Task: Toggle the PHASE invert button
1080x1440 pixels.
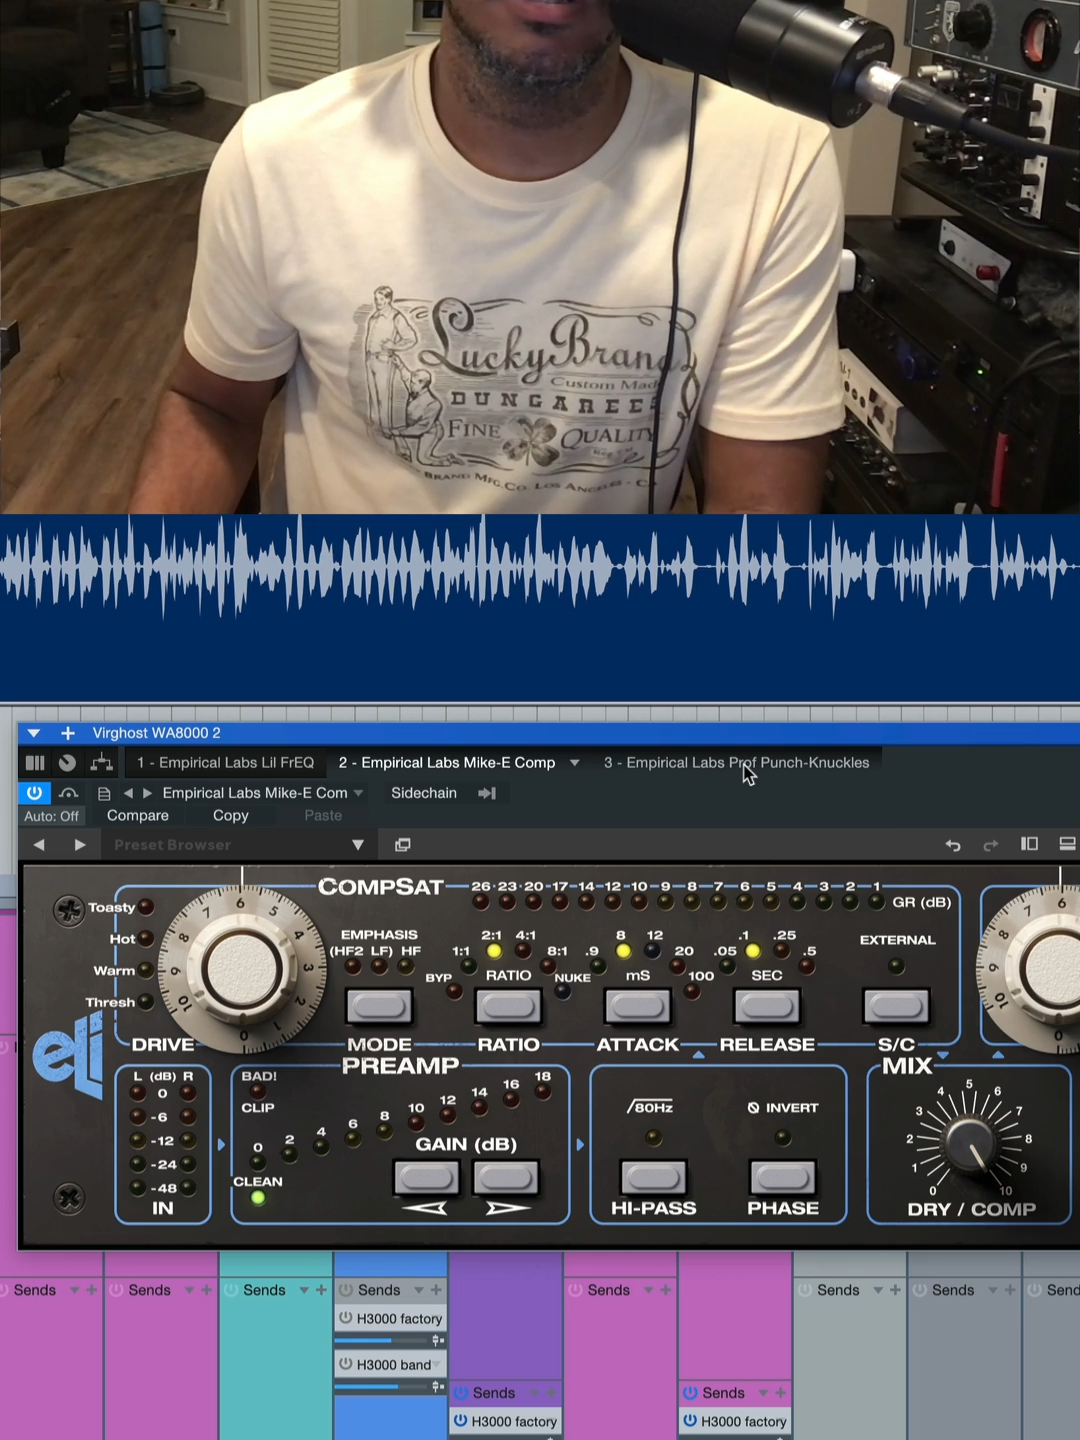Action: [783, 1177]
